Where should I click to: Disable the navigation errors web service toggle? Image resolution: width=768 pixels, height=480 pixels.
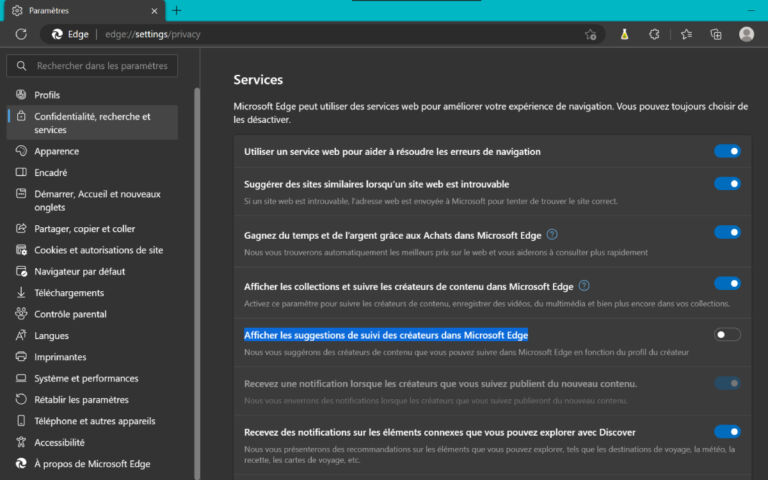(727, 151)
